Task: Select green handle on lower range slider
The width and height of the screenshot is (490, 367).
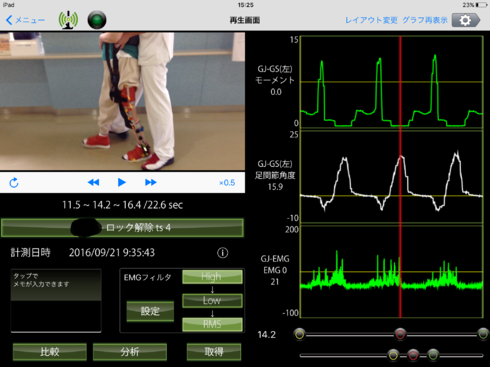Action: coord(433,355)
